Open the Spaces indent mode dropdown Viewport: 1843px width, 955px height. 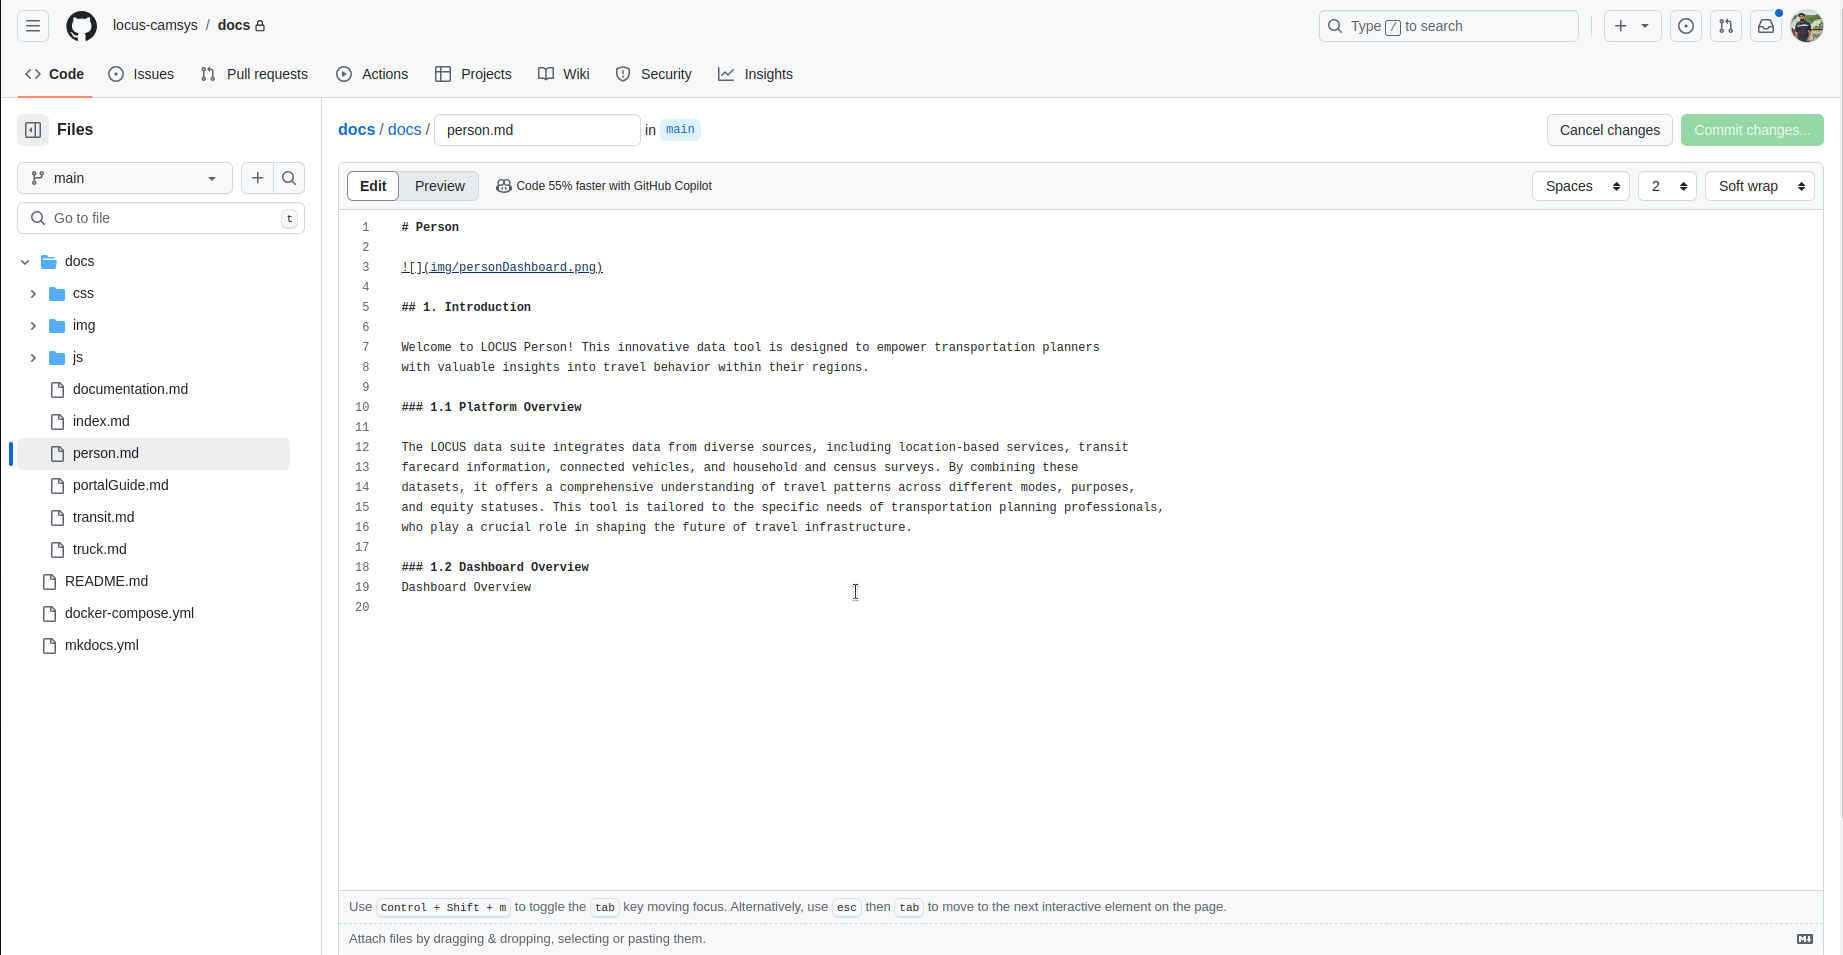click(1580, 186)
